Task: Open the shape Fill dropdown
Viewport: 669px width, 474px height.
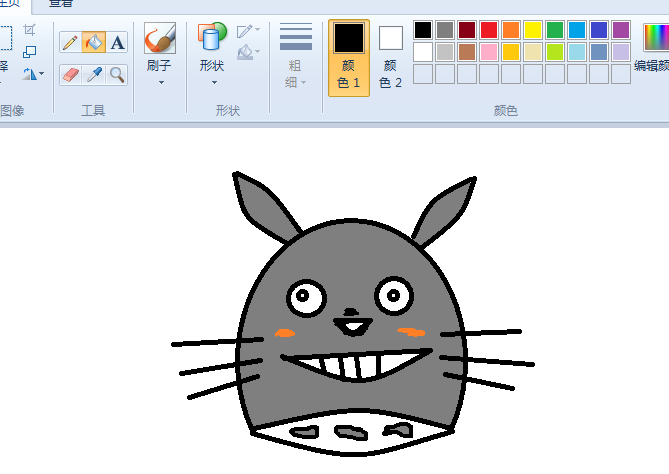Action: (x=248, y=52)
